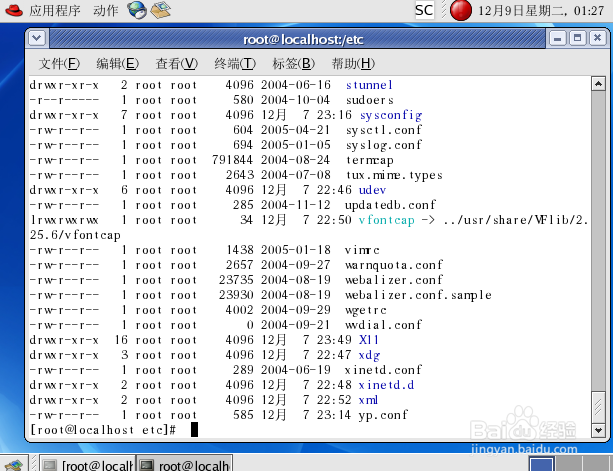The width and height of the screenshot is (613, 471).
Task: Click the yp.conf file name
Action: point(383,415)
